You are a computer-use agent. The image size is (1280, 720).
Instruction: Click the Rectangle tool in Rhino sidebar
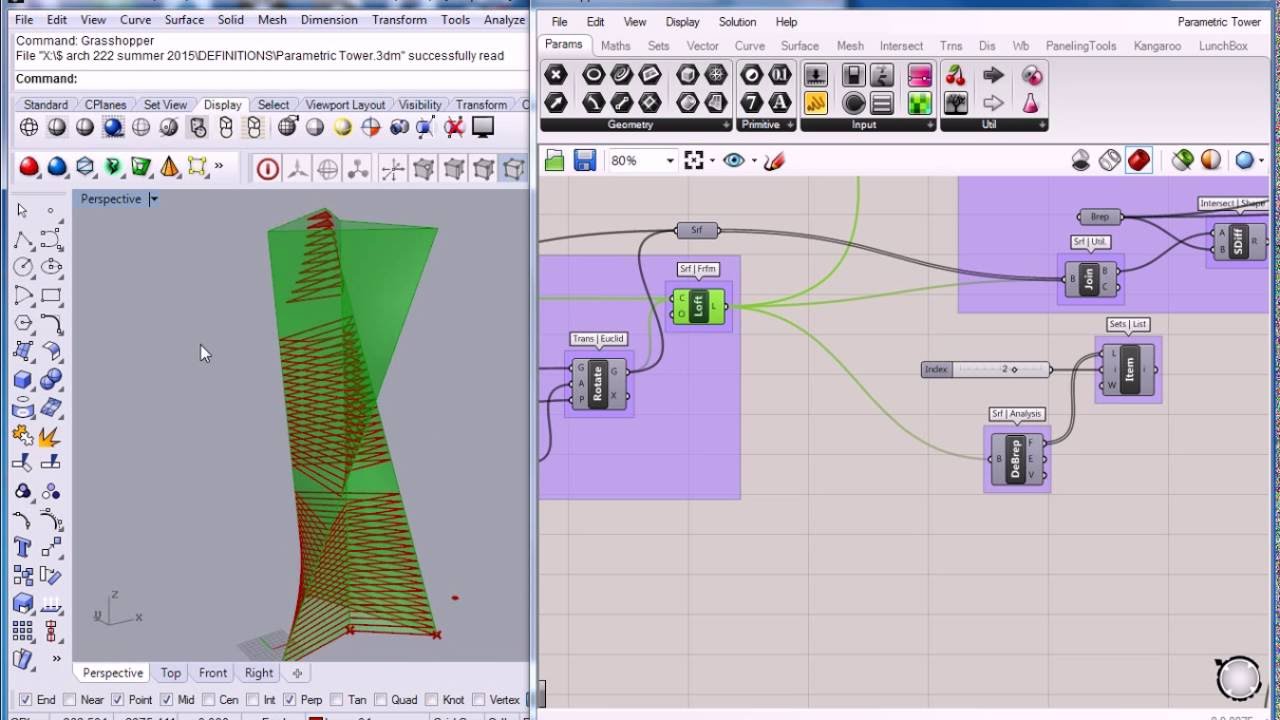(x=51, y=296)
